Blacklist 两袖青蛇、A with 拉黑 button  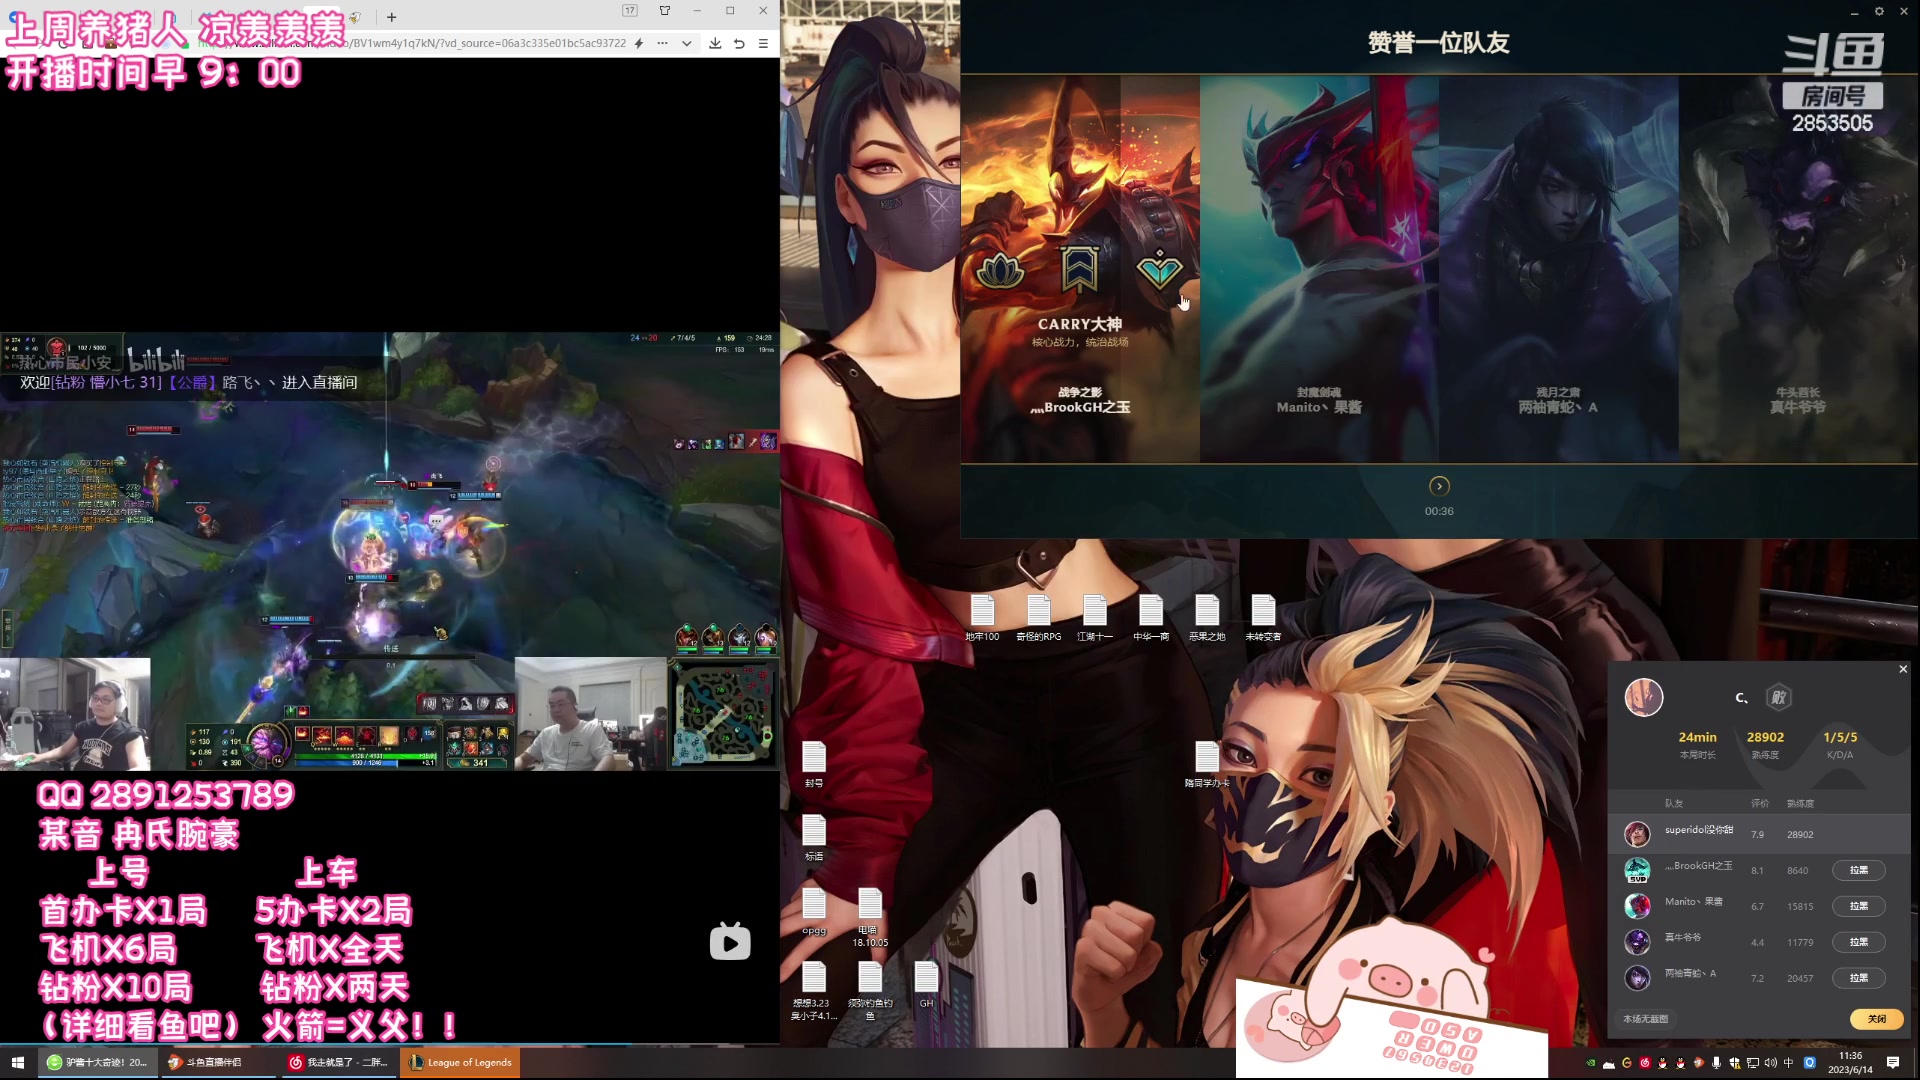click(x=1859, y=978)
